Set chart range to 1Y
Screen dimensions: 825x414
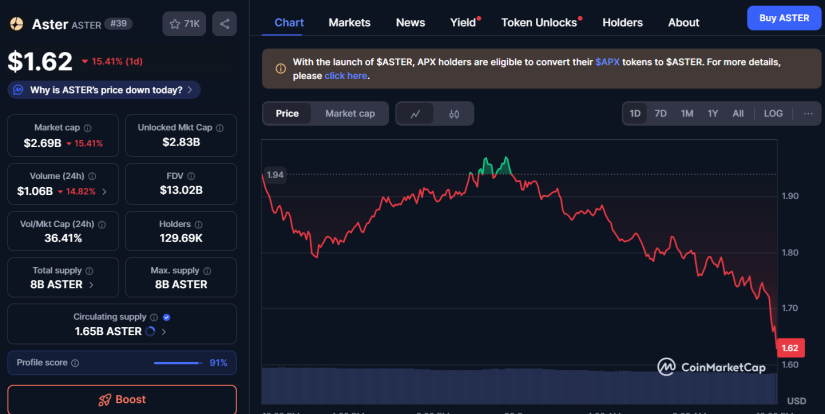click(712, 114)
